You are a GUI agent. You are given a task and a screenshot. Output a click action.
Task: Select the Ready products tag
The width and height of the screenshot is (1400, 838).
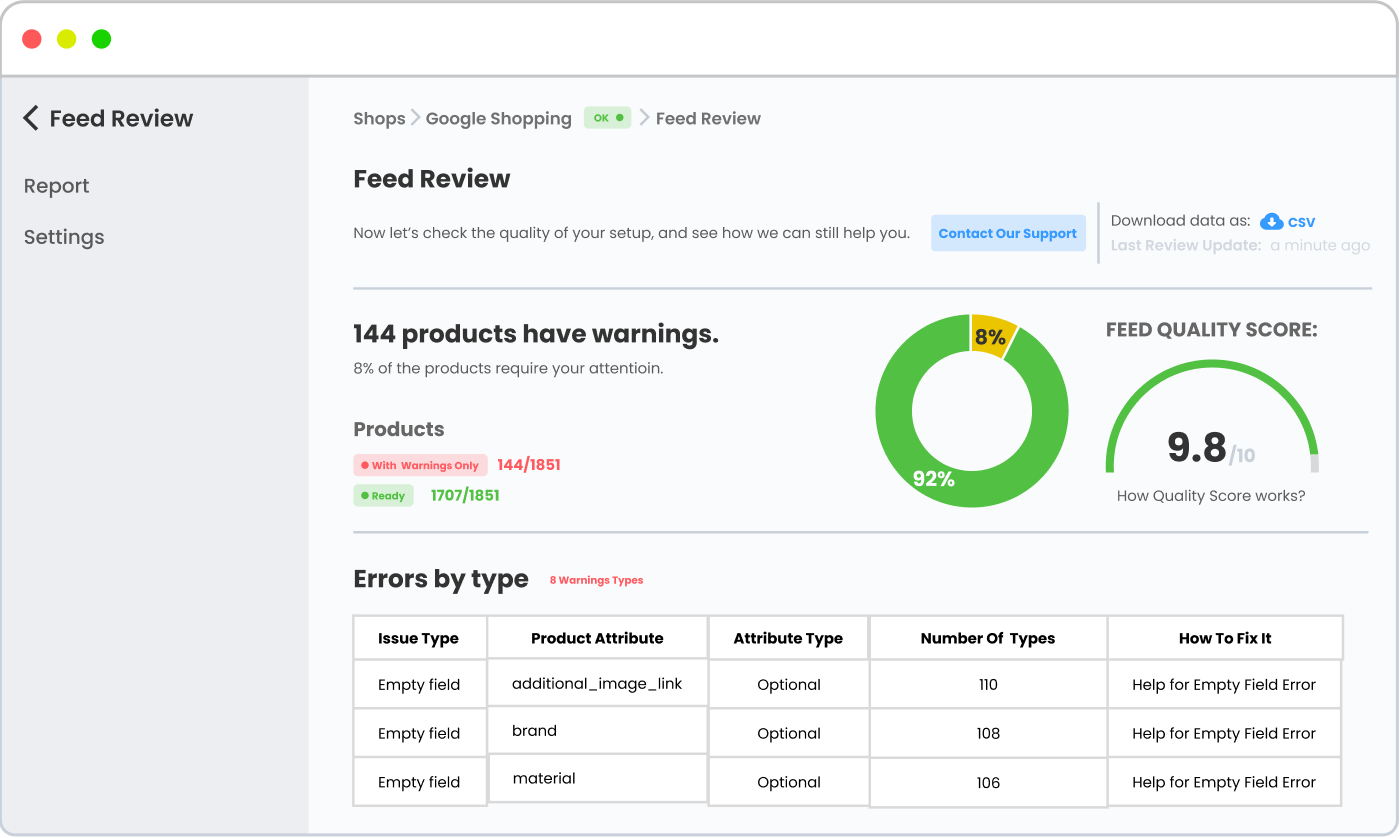click(x=383, y=495)
